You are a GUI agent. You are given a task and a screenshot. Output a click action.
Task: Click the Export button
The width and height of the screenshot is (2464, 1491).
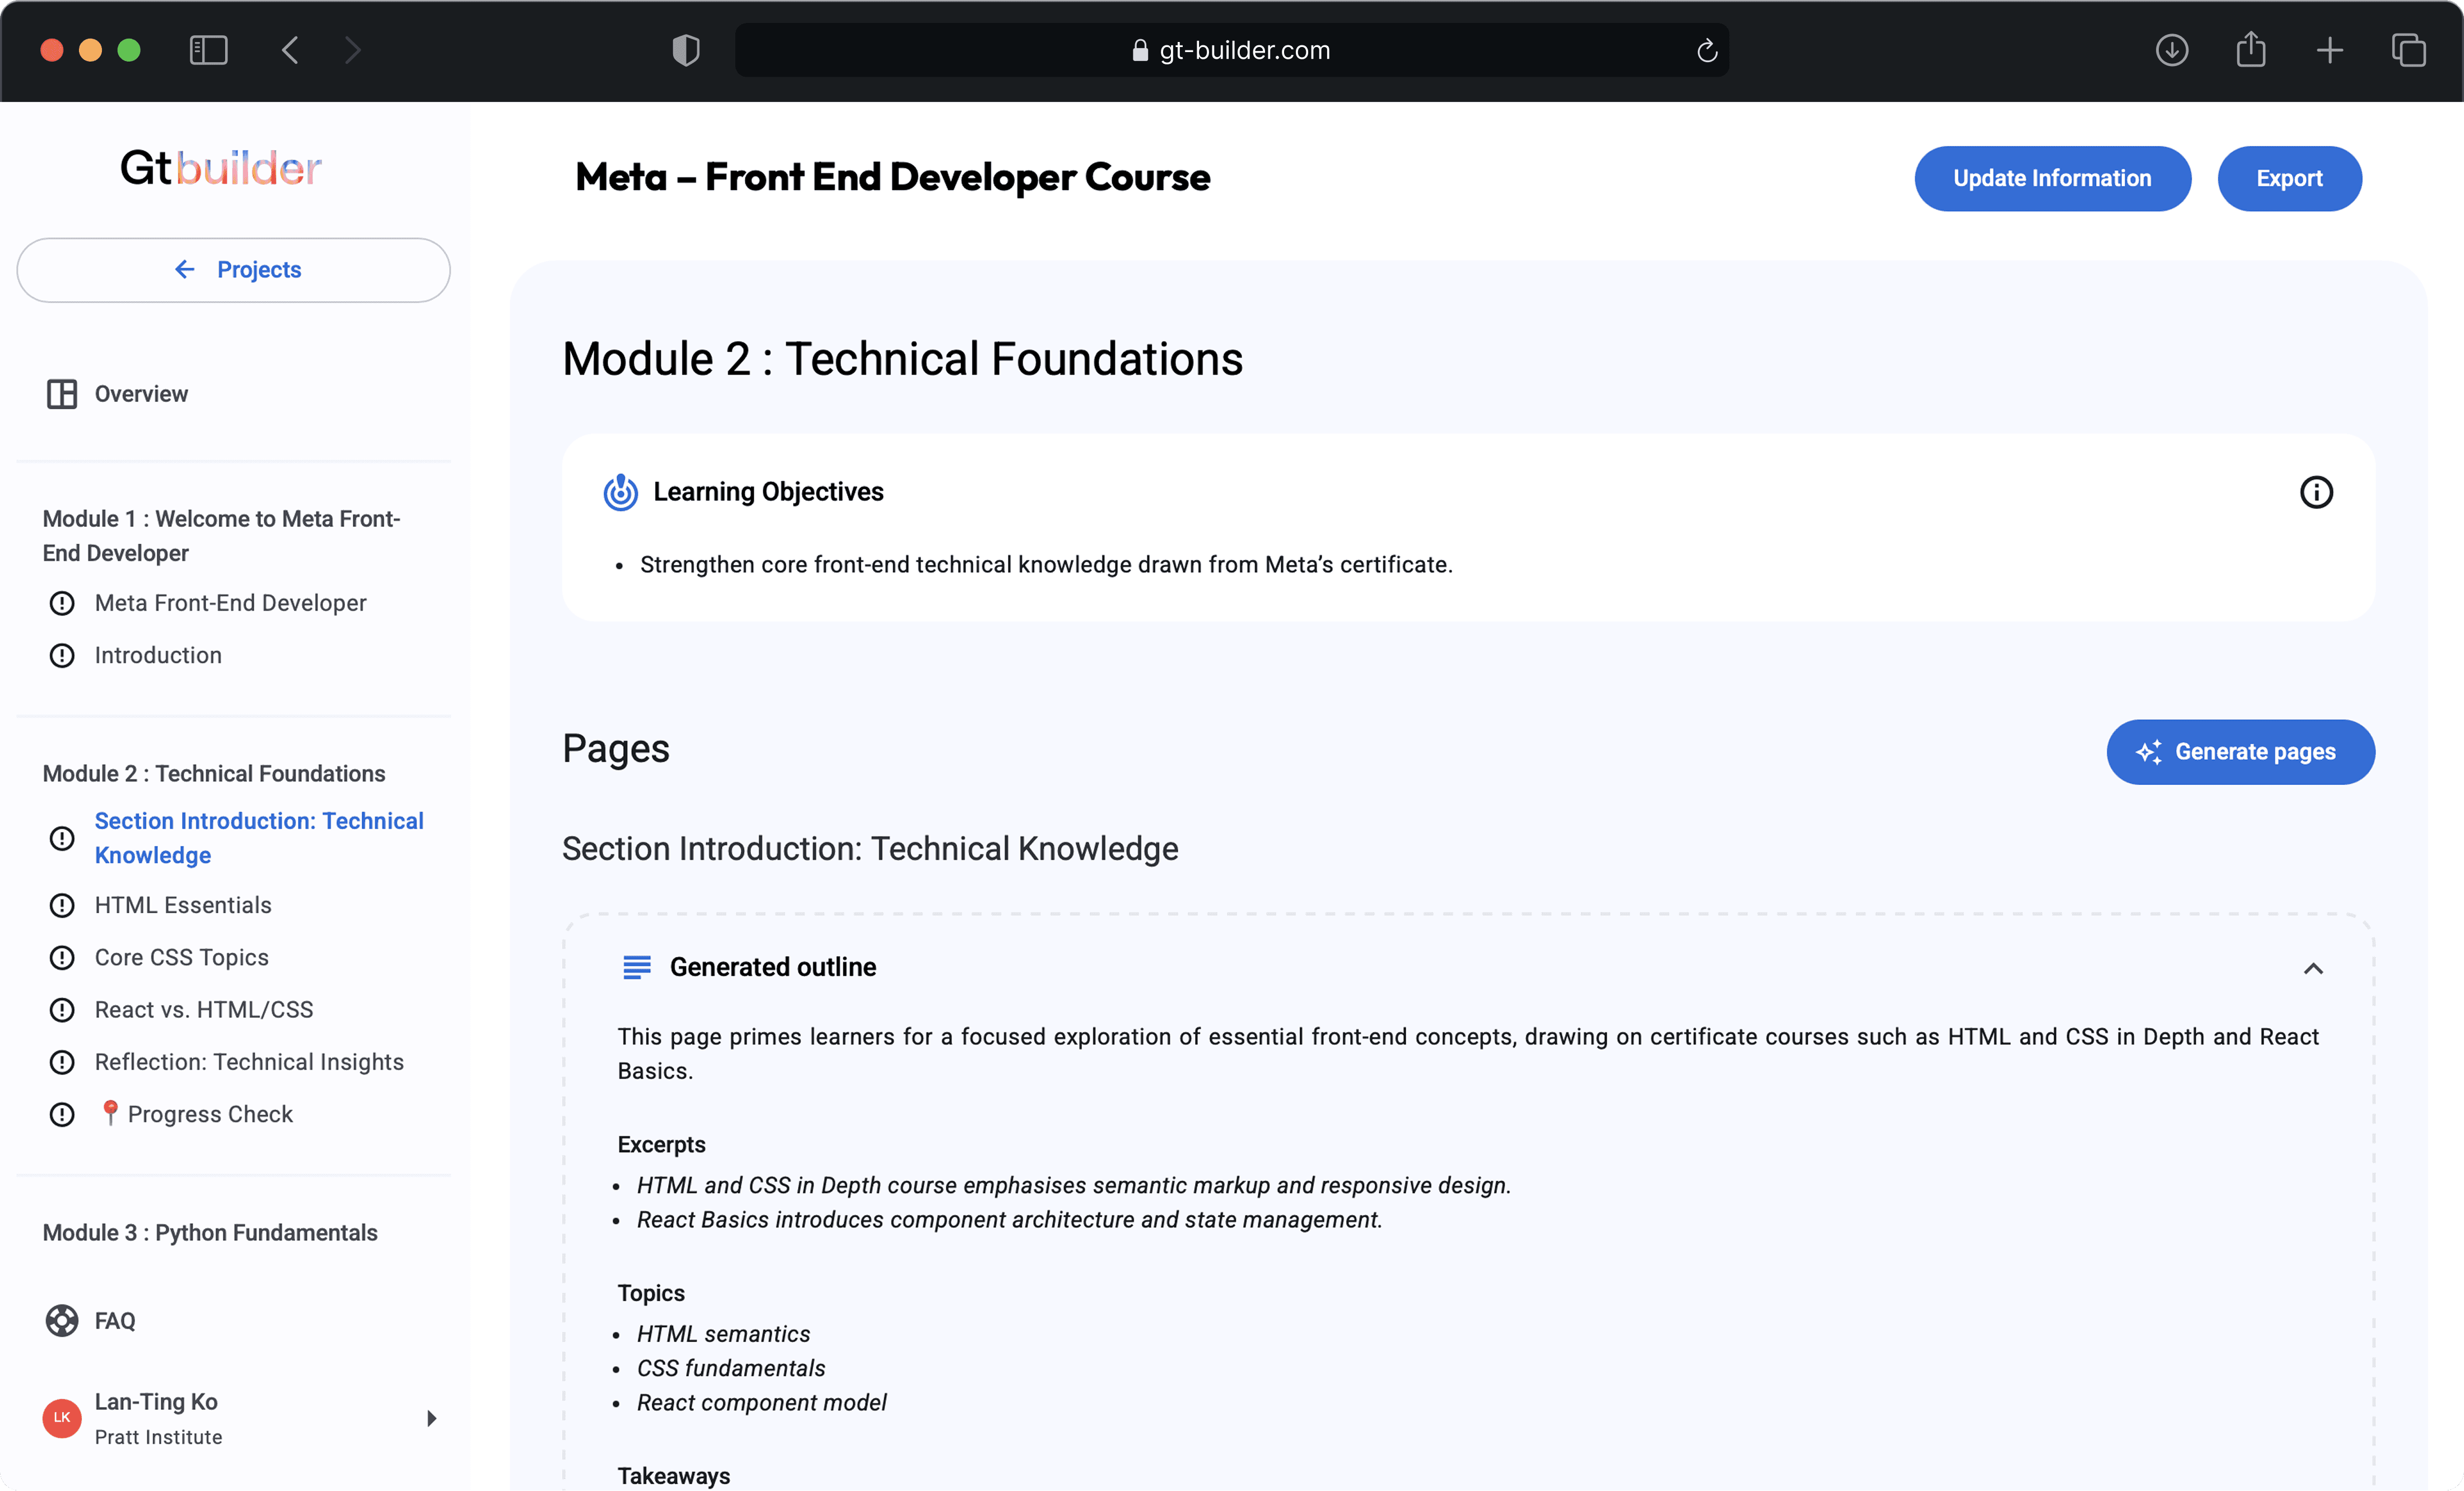(x=2288, y=178)
